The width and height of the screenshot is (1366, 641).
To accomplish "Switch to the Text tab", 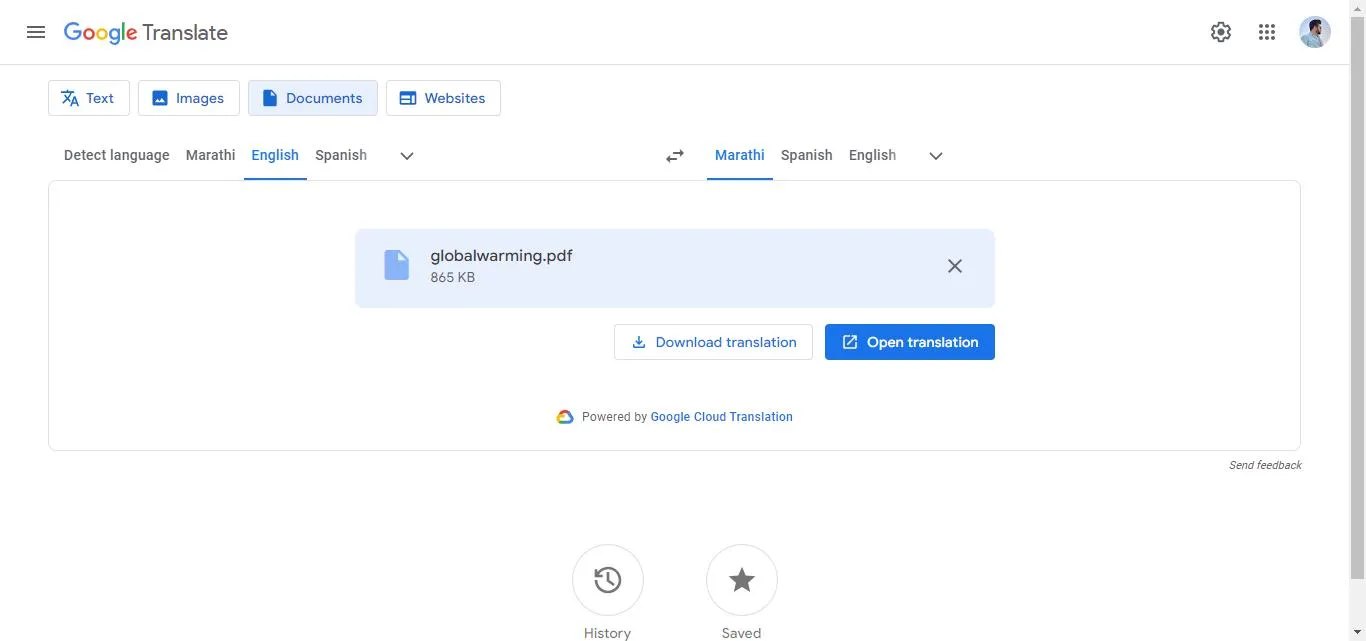I will (88, 97).
